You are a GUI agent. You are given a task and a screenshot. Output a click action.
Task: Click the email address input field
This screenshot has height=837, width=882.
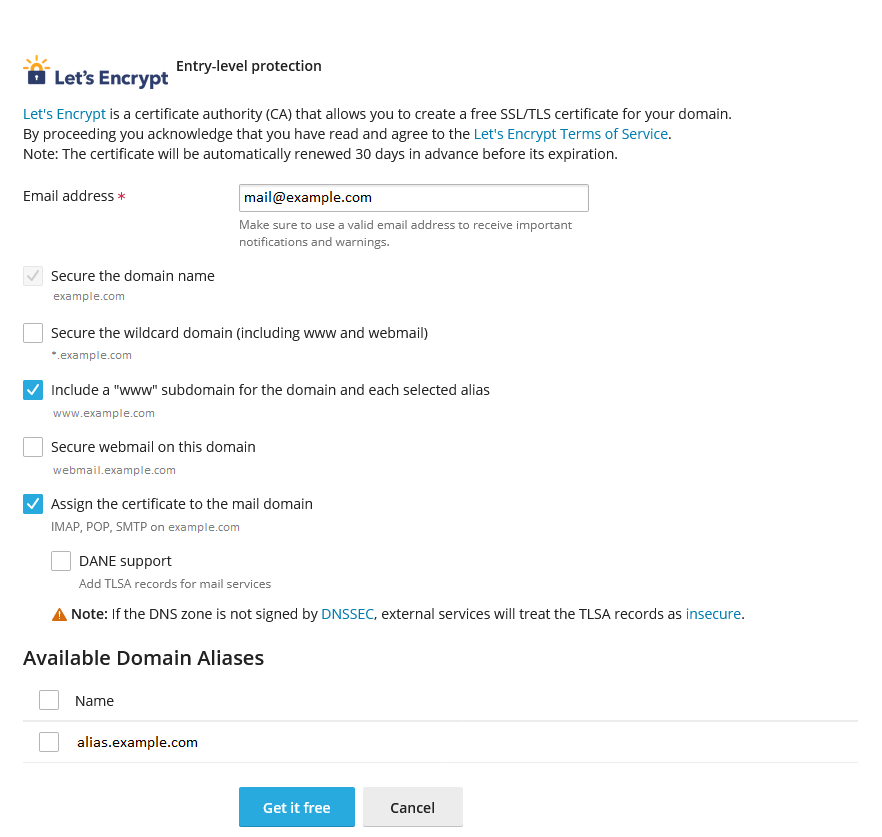(x=413, y=197)
